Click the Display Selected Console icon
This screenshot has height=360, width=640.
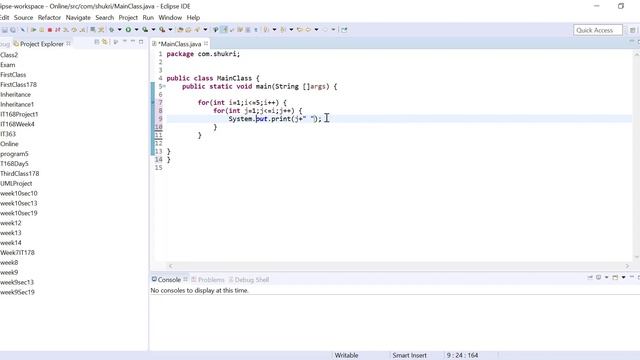click(598, 278)
